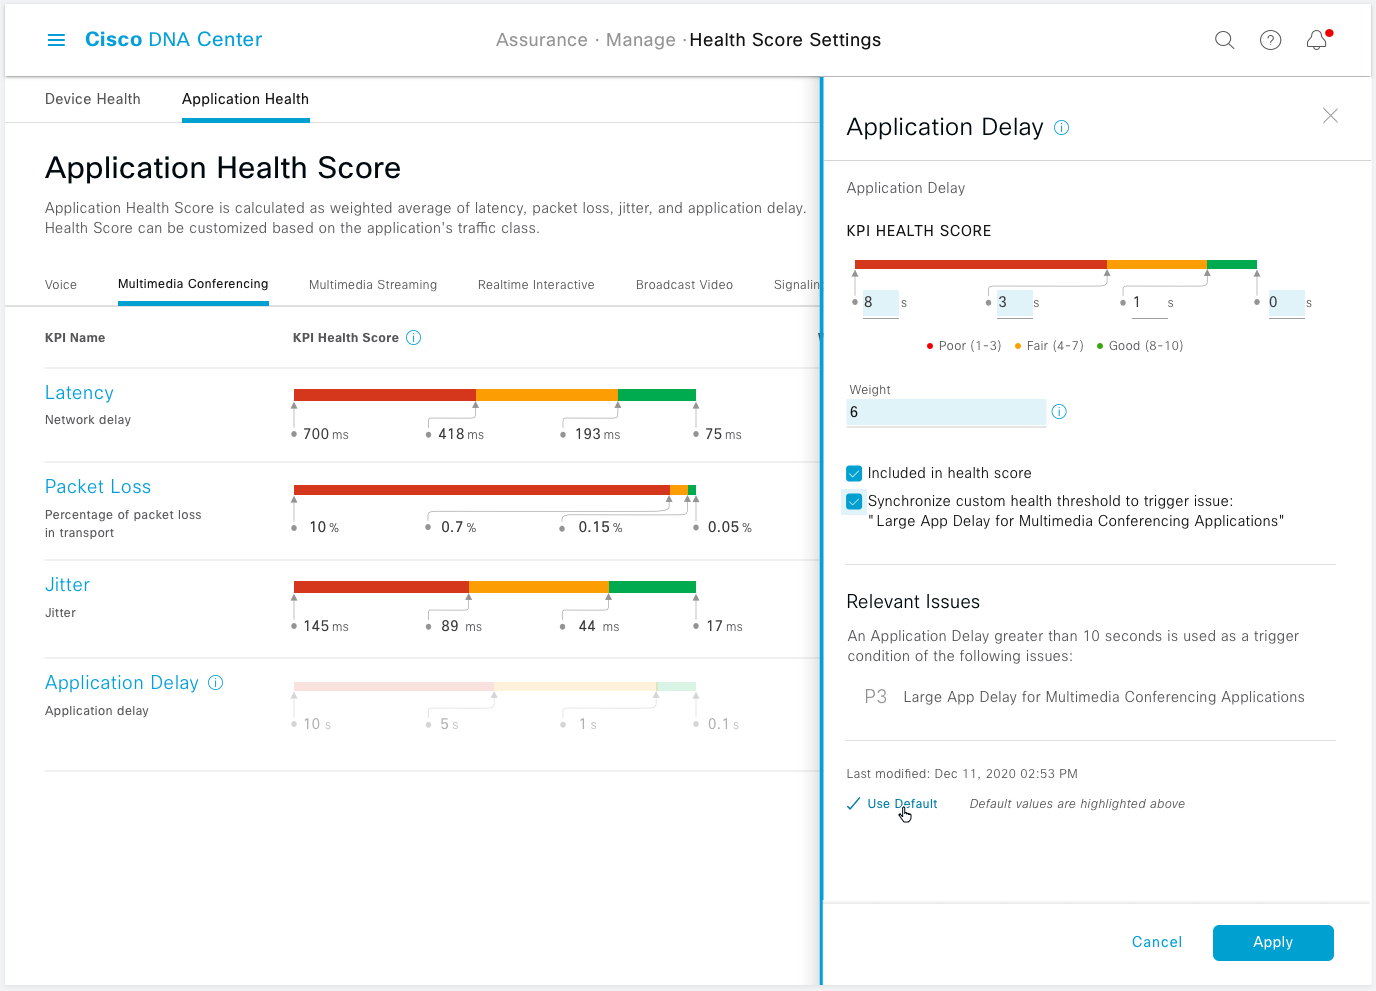Click green Good segment of panel KPI bar
Viewport: 1376px width, 991px height.
point(1232,265)
